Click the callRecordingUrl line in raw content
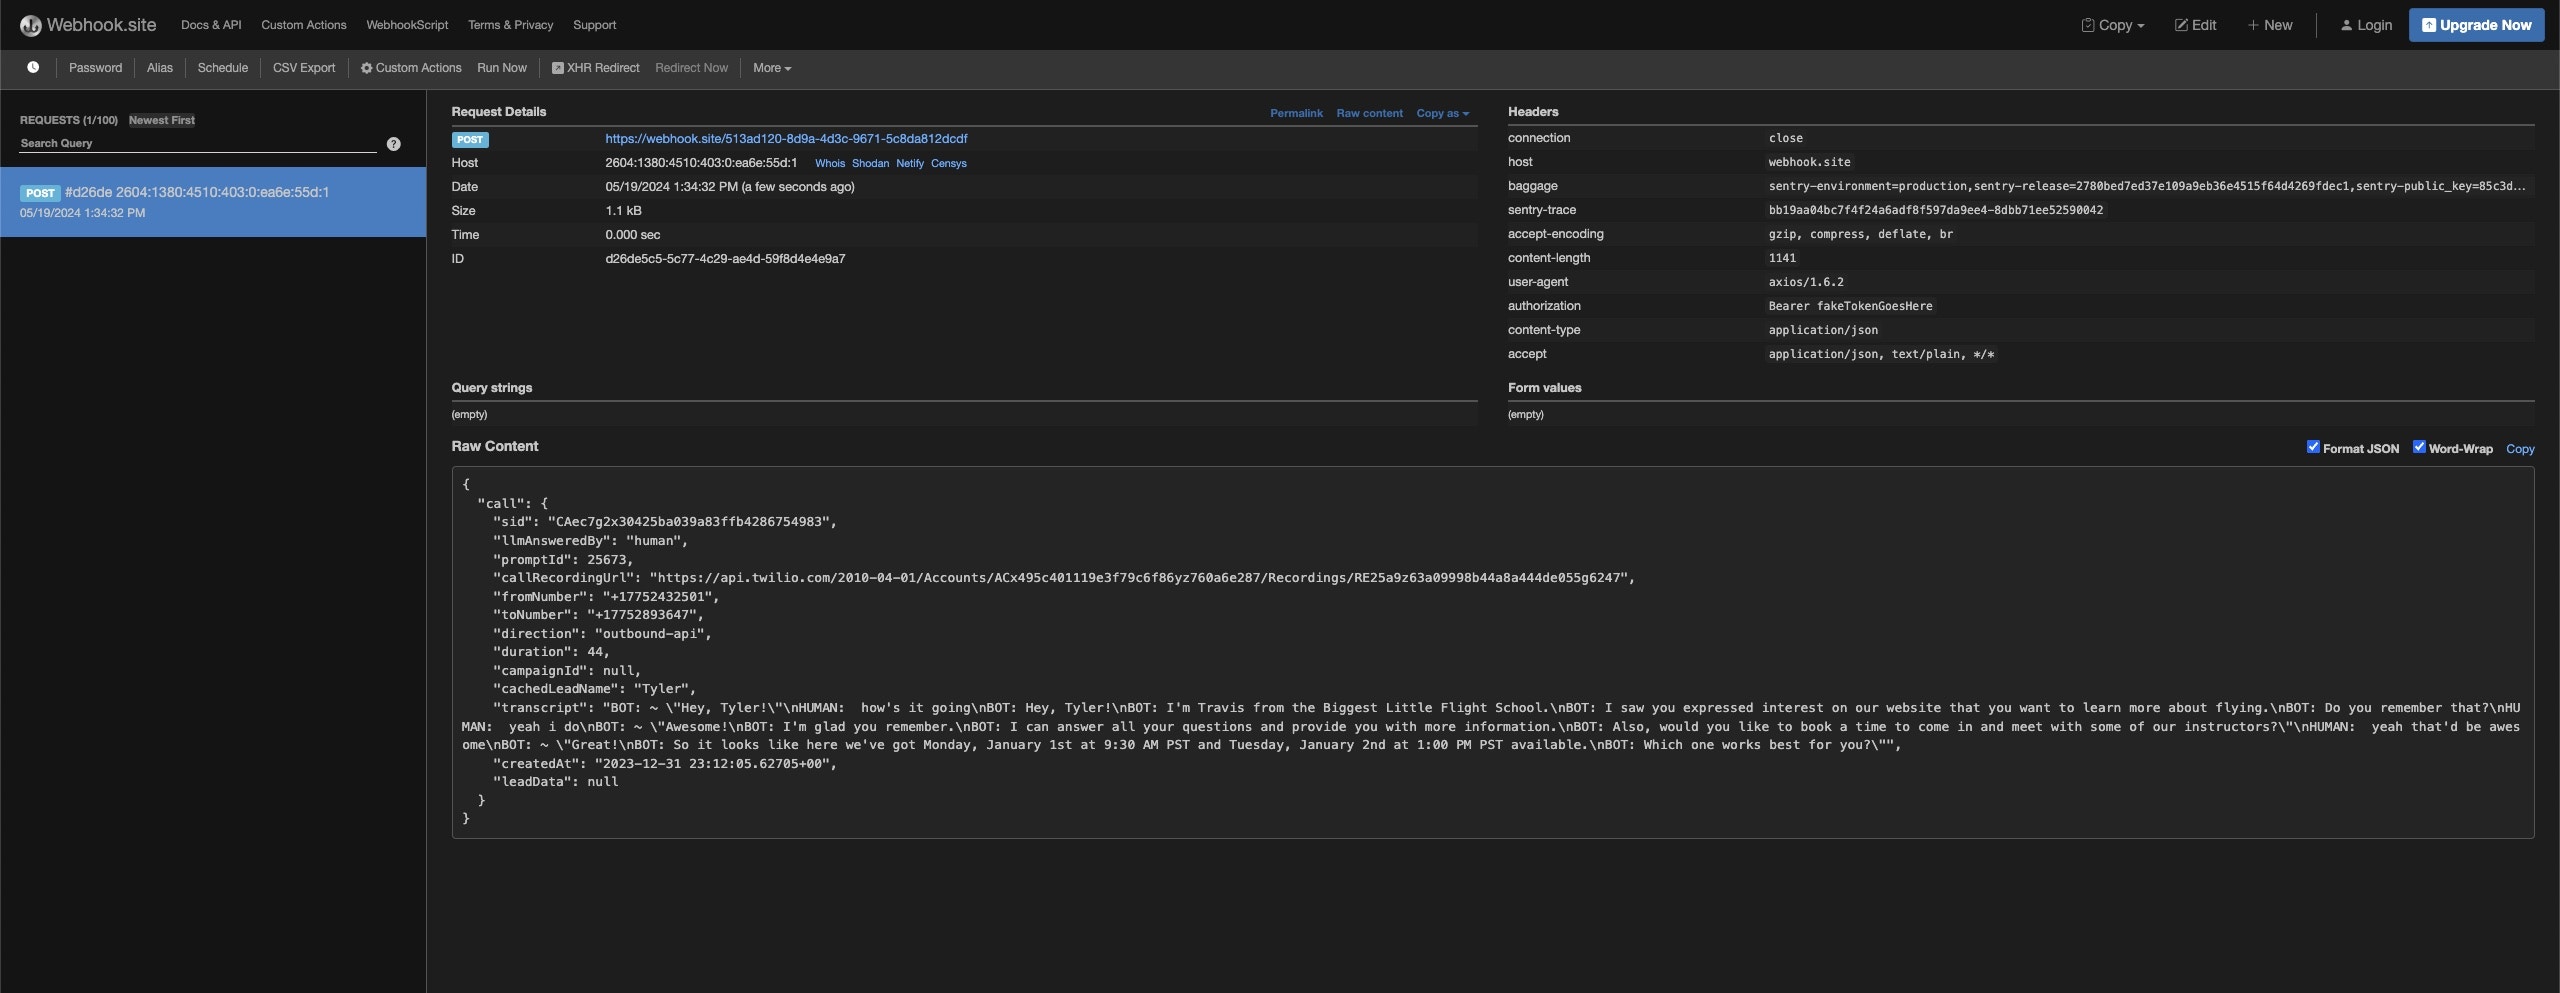2560x993 pixels. [x=1064, y=578]
